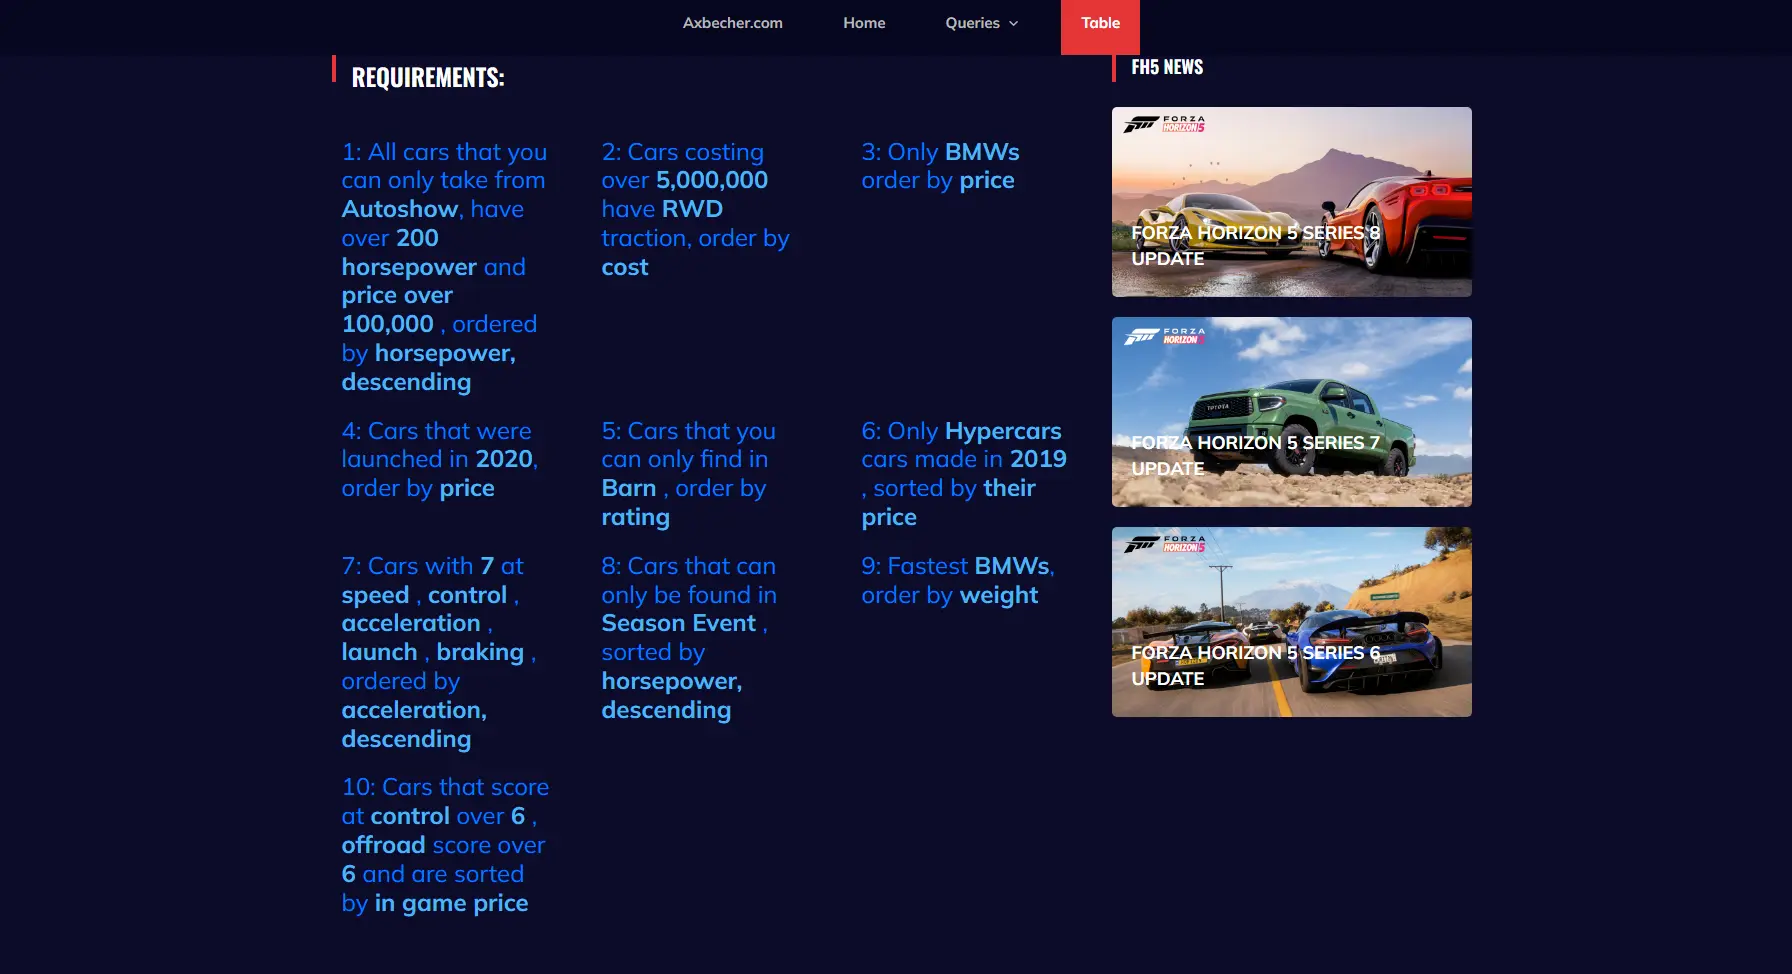
Task: Open the Axbecher.com site link
Action: [x=732, y=23]
